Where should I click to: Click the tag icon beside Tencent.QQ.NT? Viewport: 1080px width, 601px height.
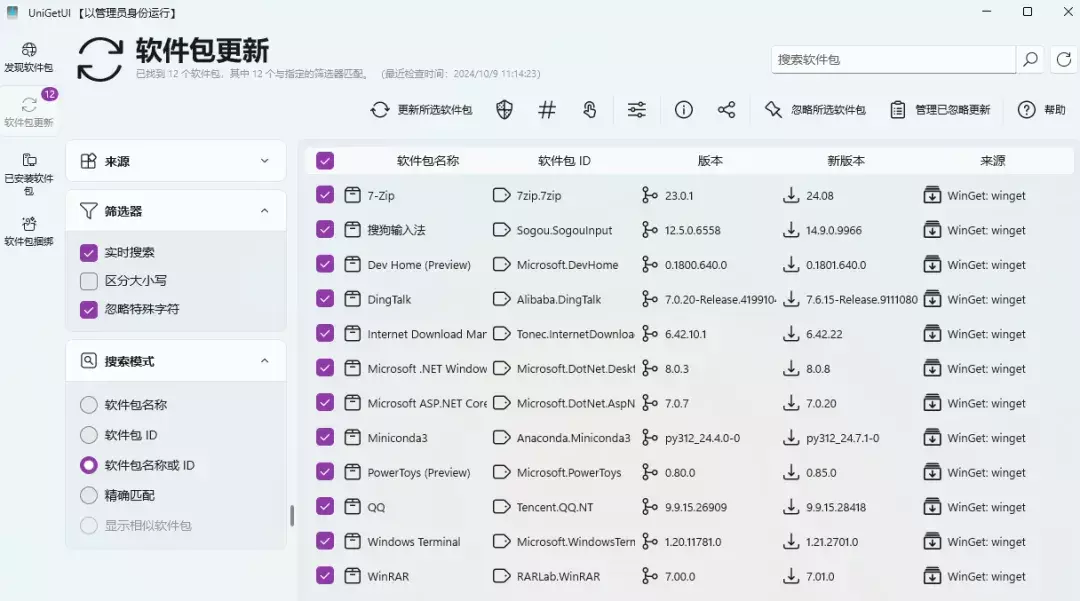[x=501, y=507]
